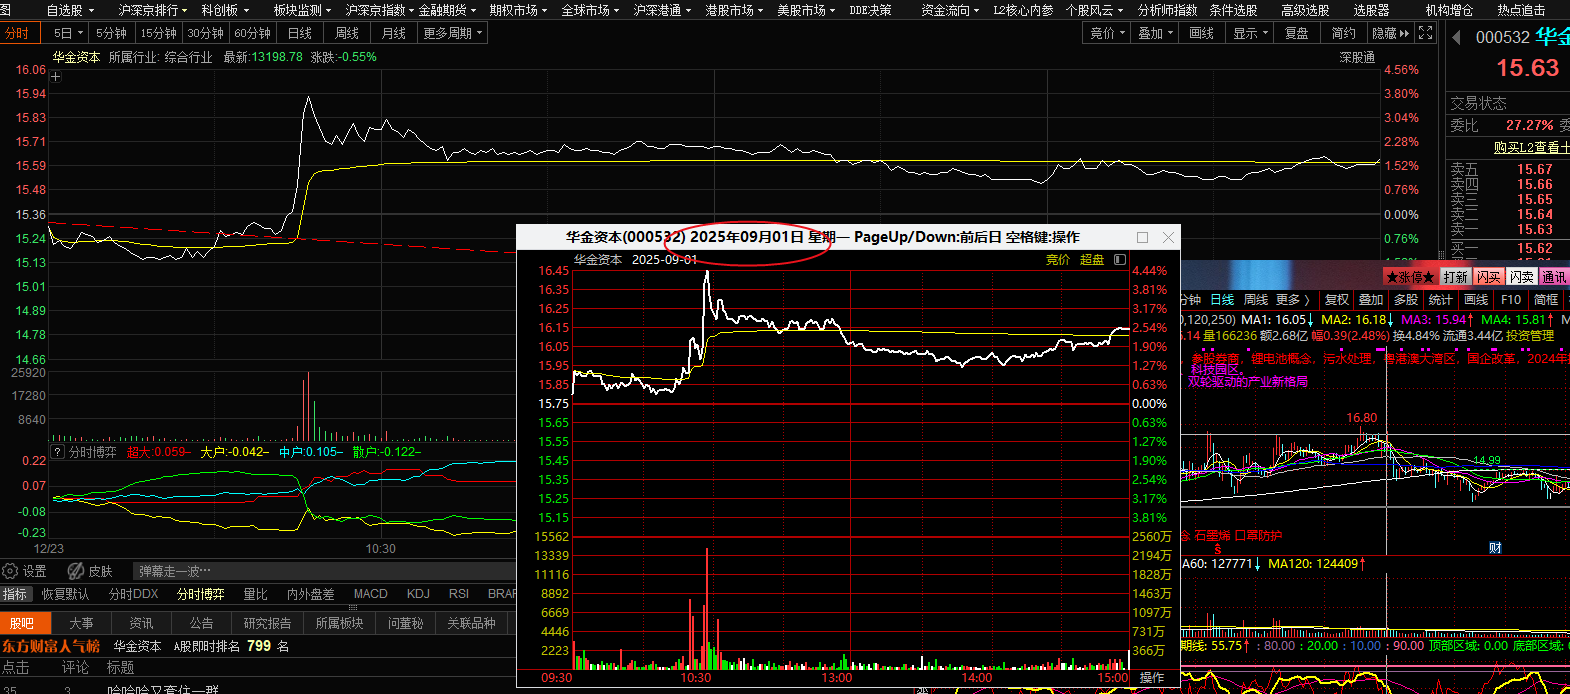Click the ★涨停★ badge
The height and width of the screenshot is (694, 1570).
pos(1410,277)
